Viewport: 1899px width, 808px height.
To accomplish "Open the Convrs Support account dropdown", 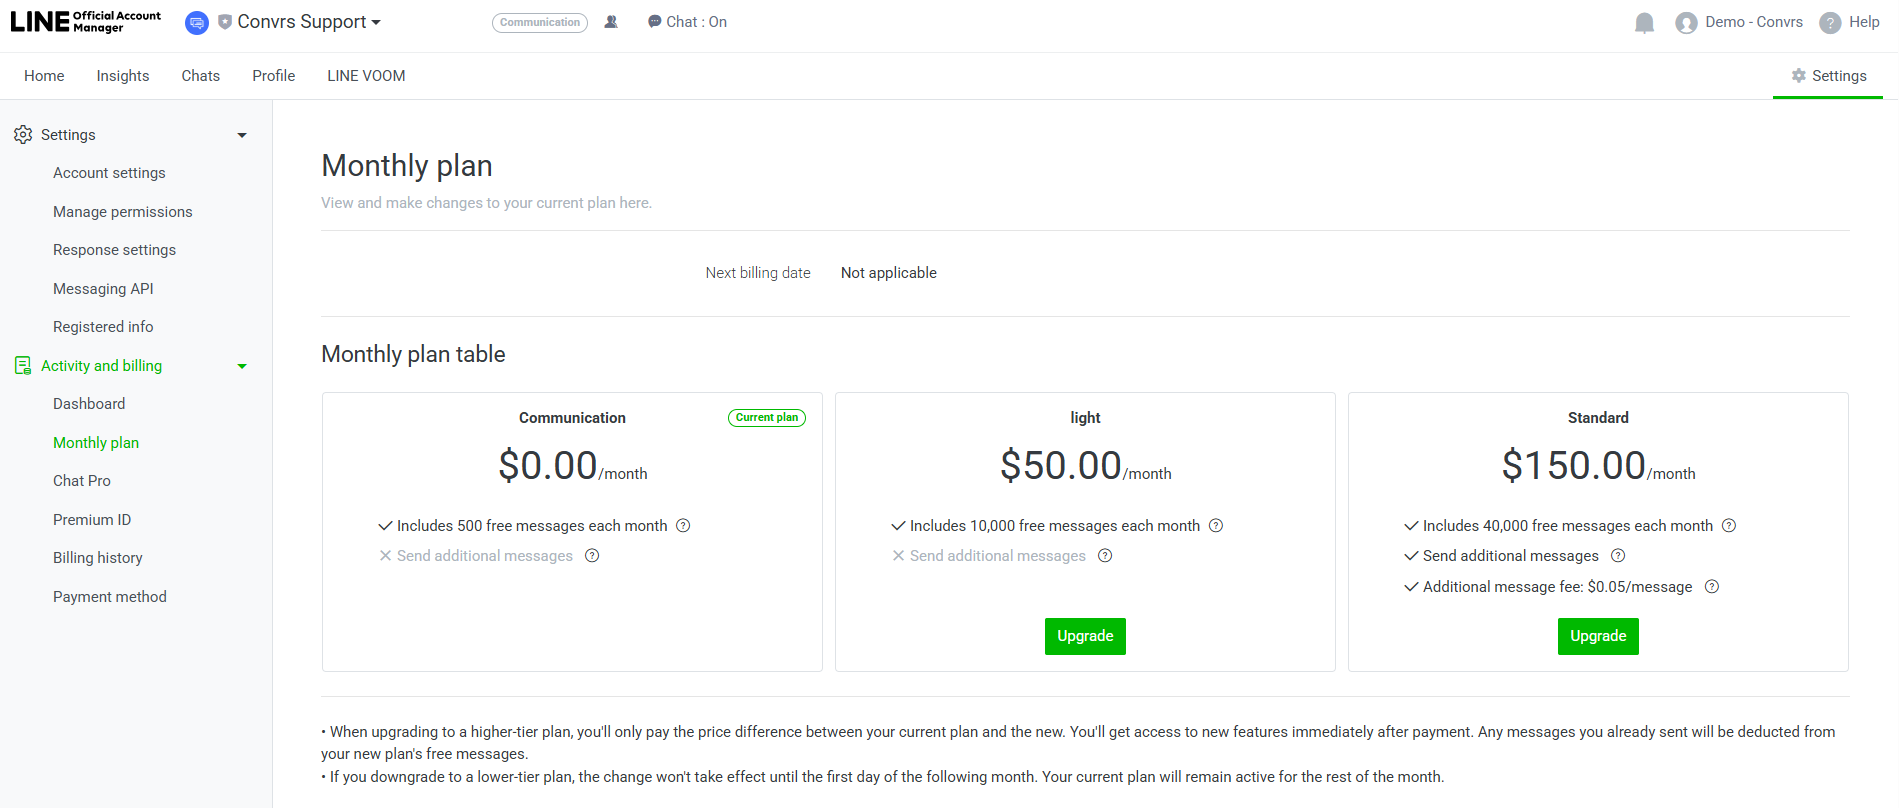I will (309, 22).
